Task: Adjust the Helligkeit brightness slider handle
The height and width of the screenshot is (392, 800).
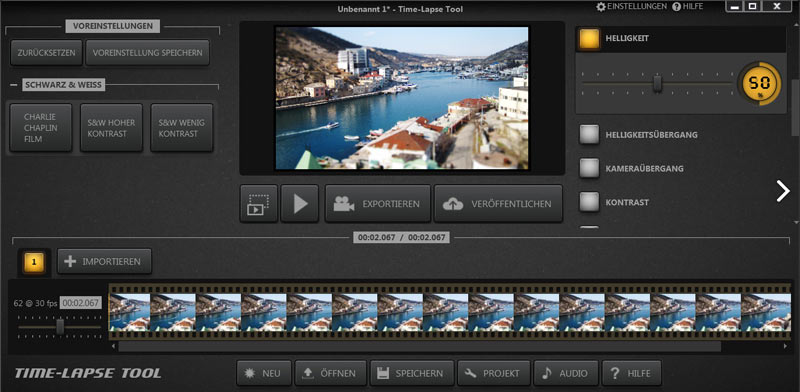Action: coord(658,83)
